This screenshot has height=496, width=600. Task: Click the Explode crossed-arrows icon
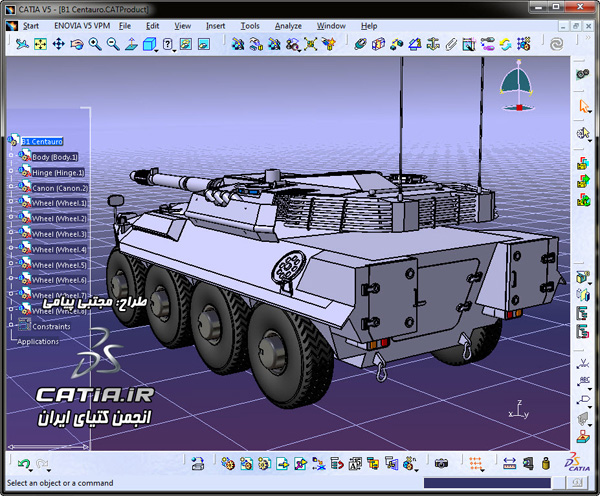(x=311, y=44)
